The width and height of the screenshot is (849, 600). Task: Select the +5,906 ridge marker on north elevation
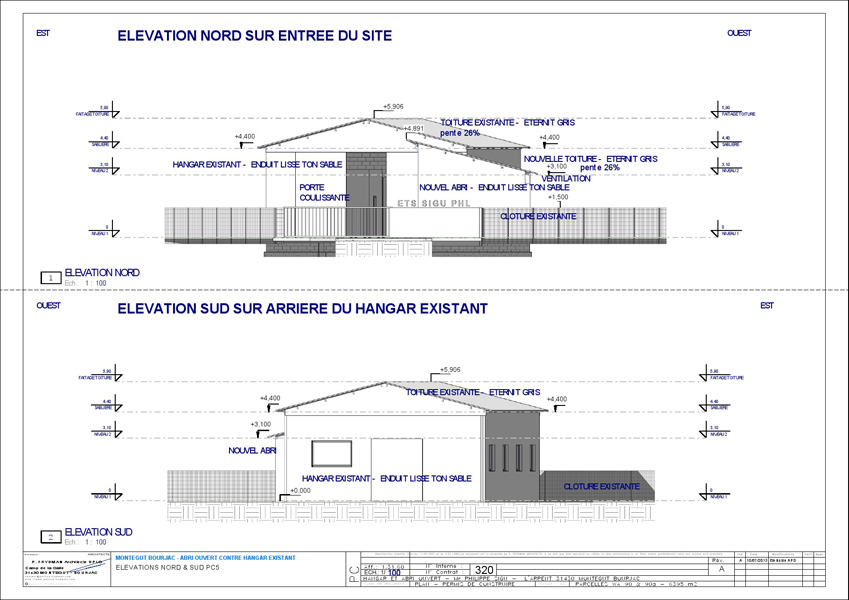click(x=393, y=106)
